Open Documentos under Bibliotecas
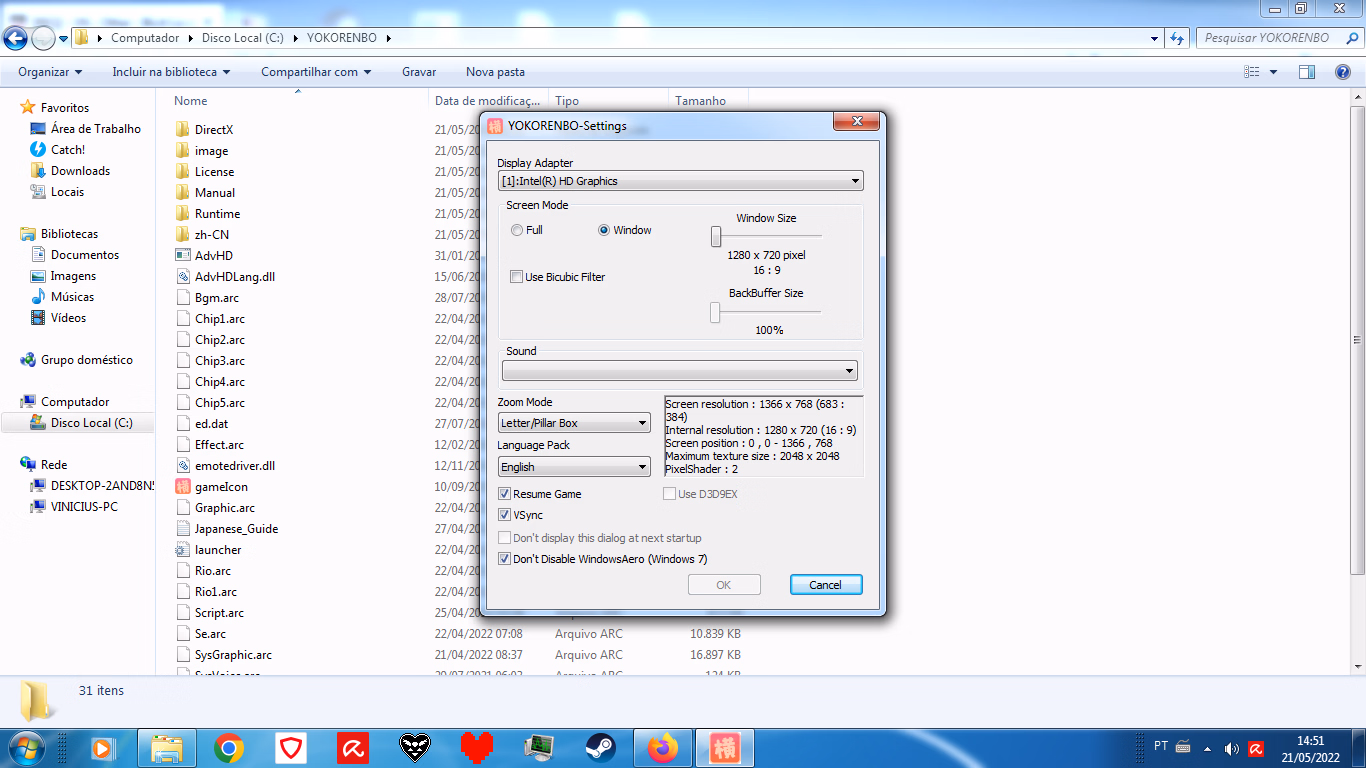 click(x=85, y=255)
